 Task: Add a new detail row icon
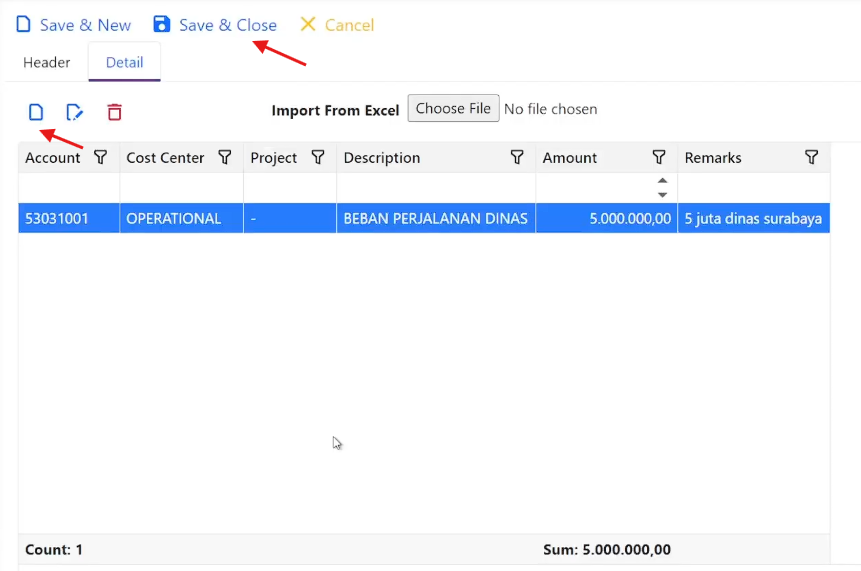(x=36, y=112)
